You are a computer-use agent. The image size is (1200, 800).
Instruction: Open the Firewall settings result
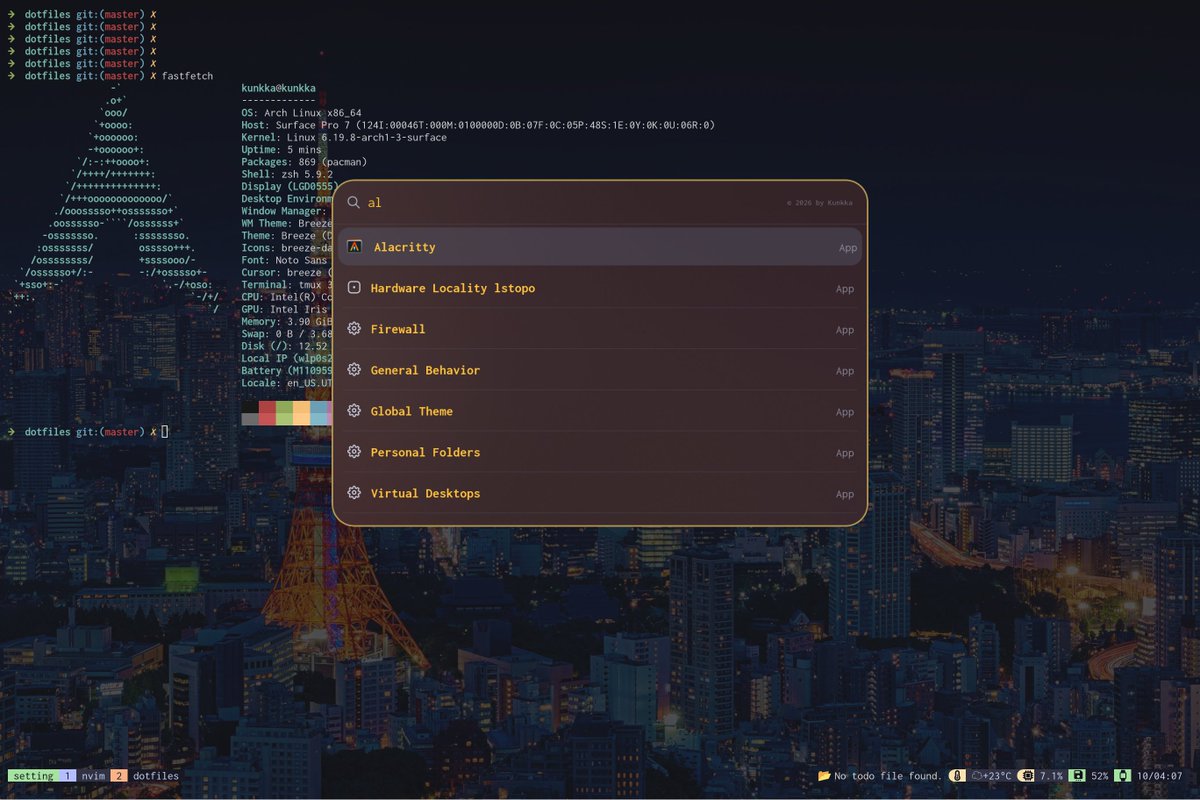coord(600,329)
